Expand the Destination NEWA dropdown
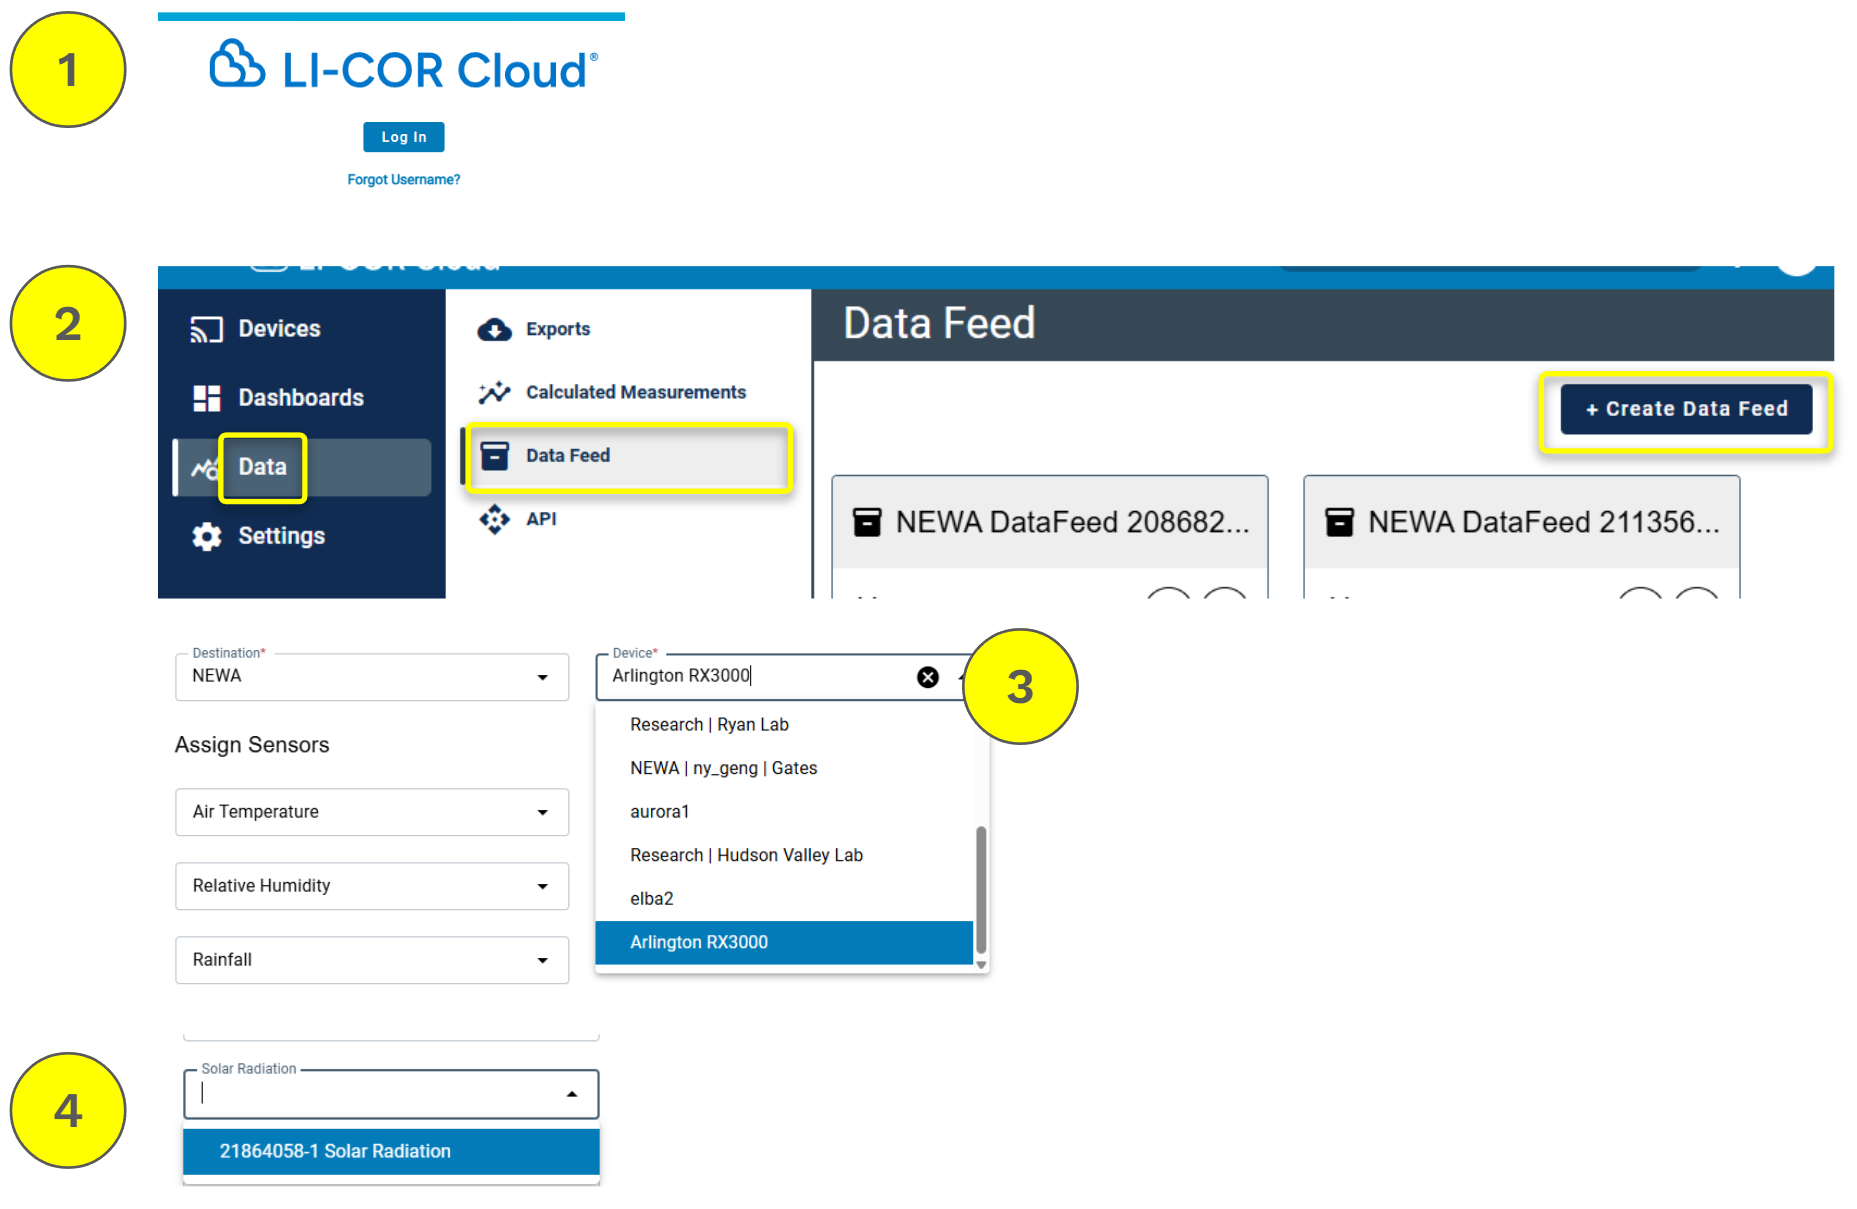Image resolution: width=1857 pixels, height=1209 pixels. click(372, 677)
